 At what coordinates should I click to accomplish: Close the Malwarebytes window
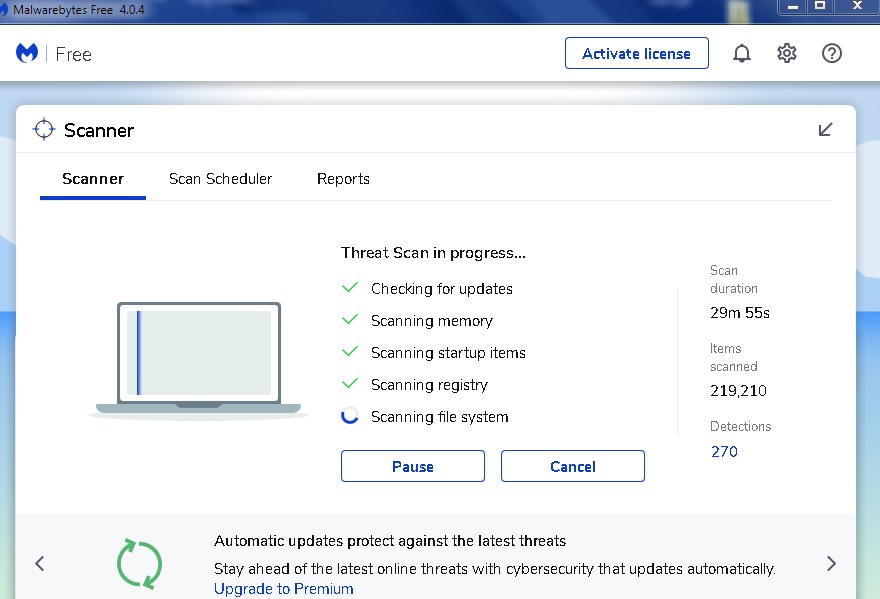click(x=857, y=7)
